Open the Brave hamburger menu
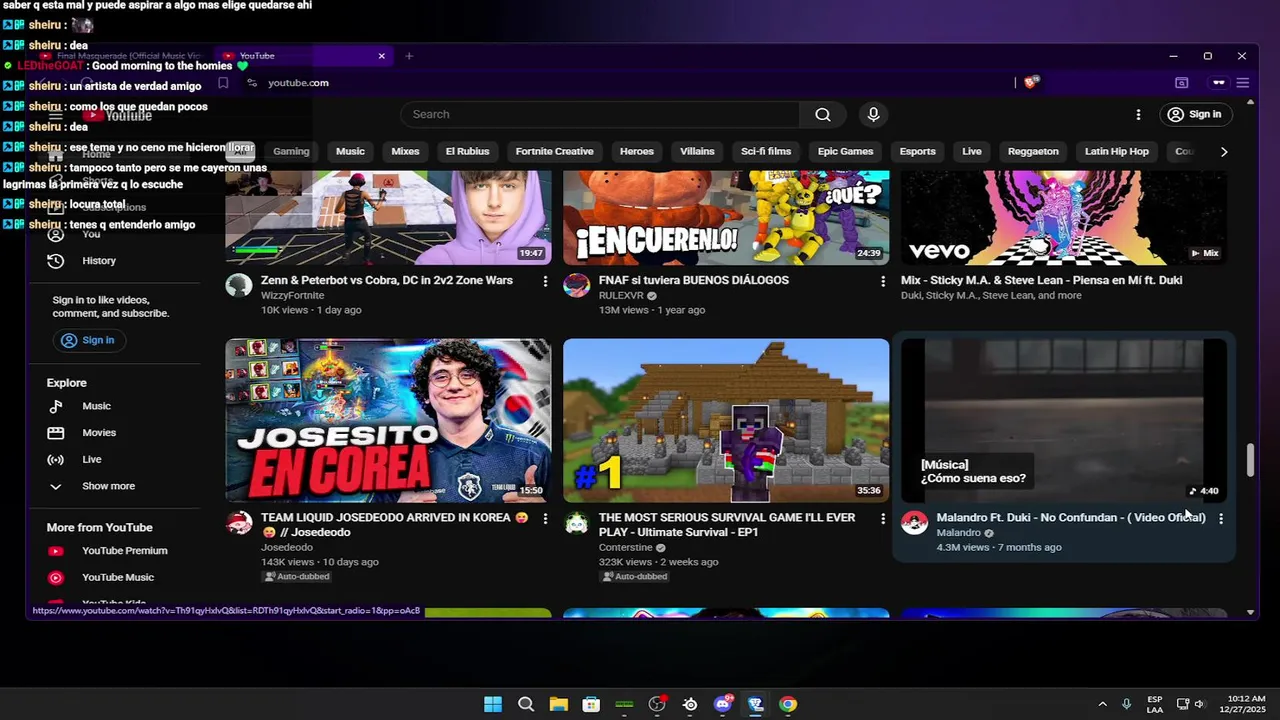This screenshot has width=1280, height=720. (x=1242, y=83)
